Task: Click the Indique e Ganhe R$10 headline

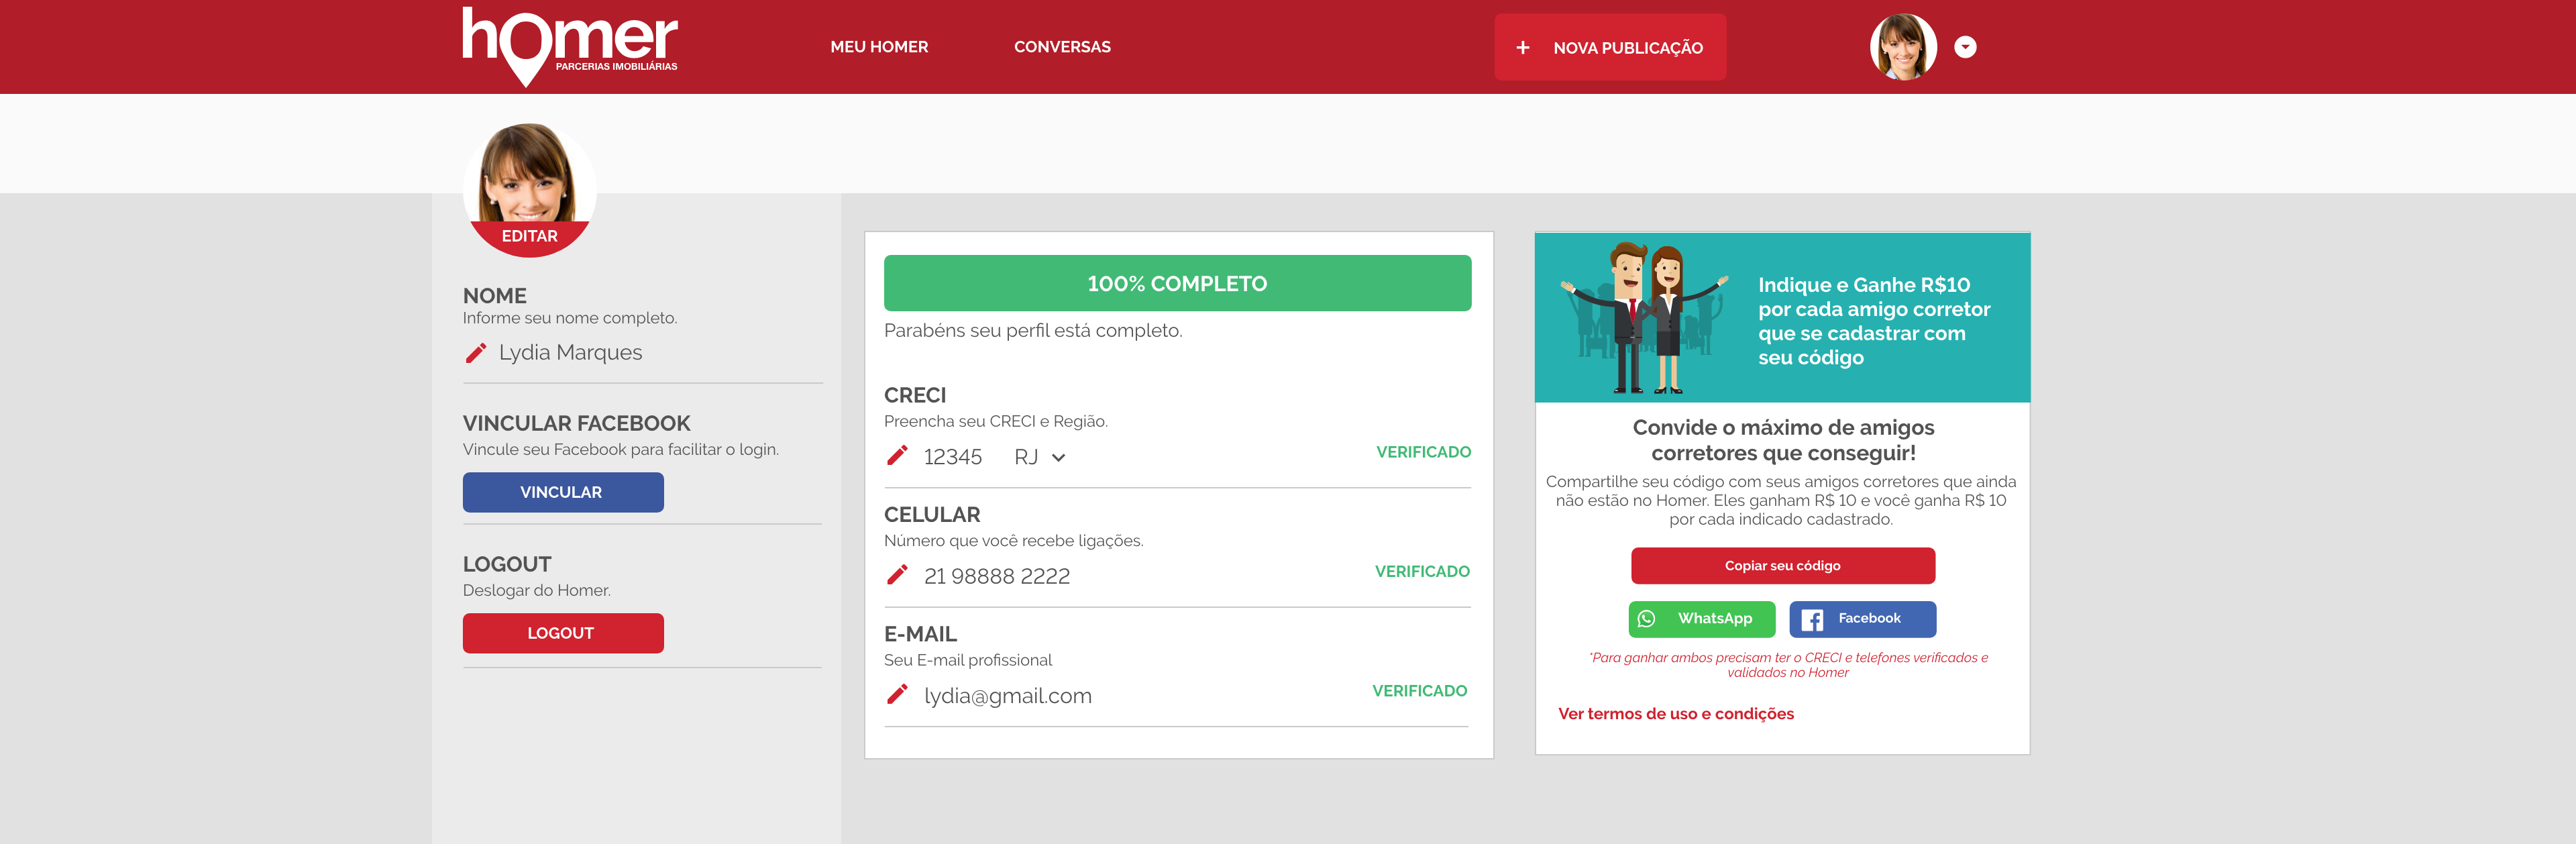Action: 1874,321
